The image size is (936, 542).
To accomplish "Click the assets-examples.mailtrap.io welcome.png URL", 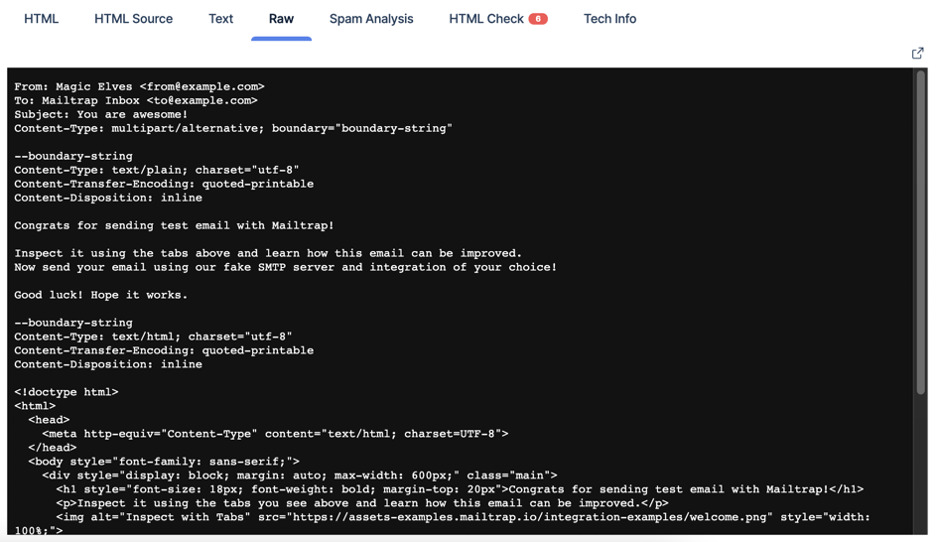I will pos(530,517).
